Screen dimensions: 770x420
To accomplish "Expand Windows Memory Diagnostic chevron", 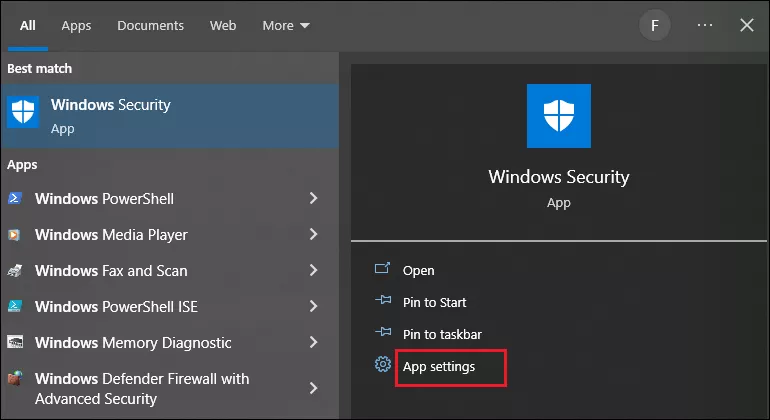I will point(313,342).
